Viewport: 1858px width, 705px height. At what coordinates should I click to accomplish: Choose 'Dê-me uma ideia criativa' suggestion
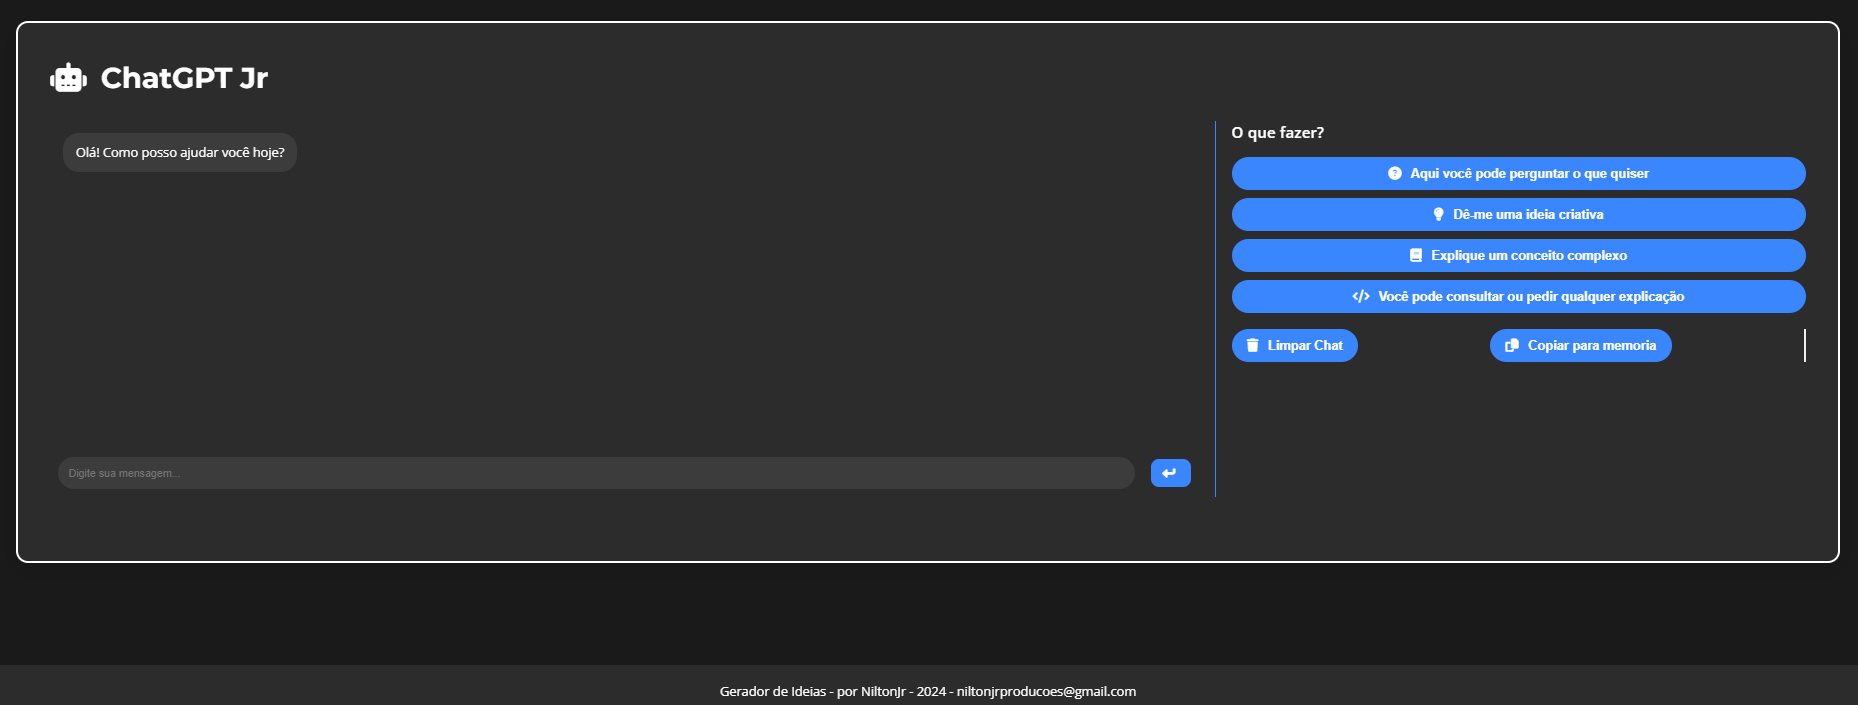[1528, 214]
